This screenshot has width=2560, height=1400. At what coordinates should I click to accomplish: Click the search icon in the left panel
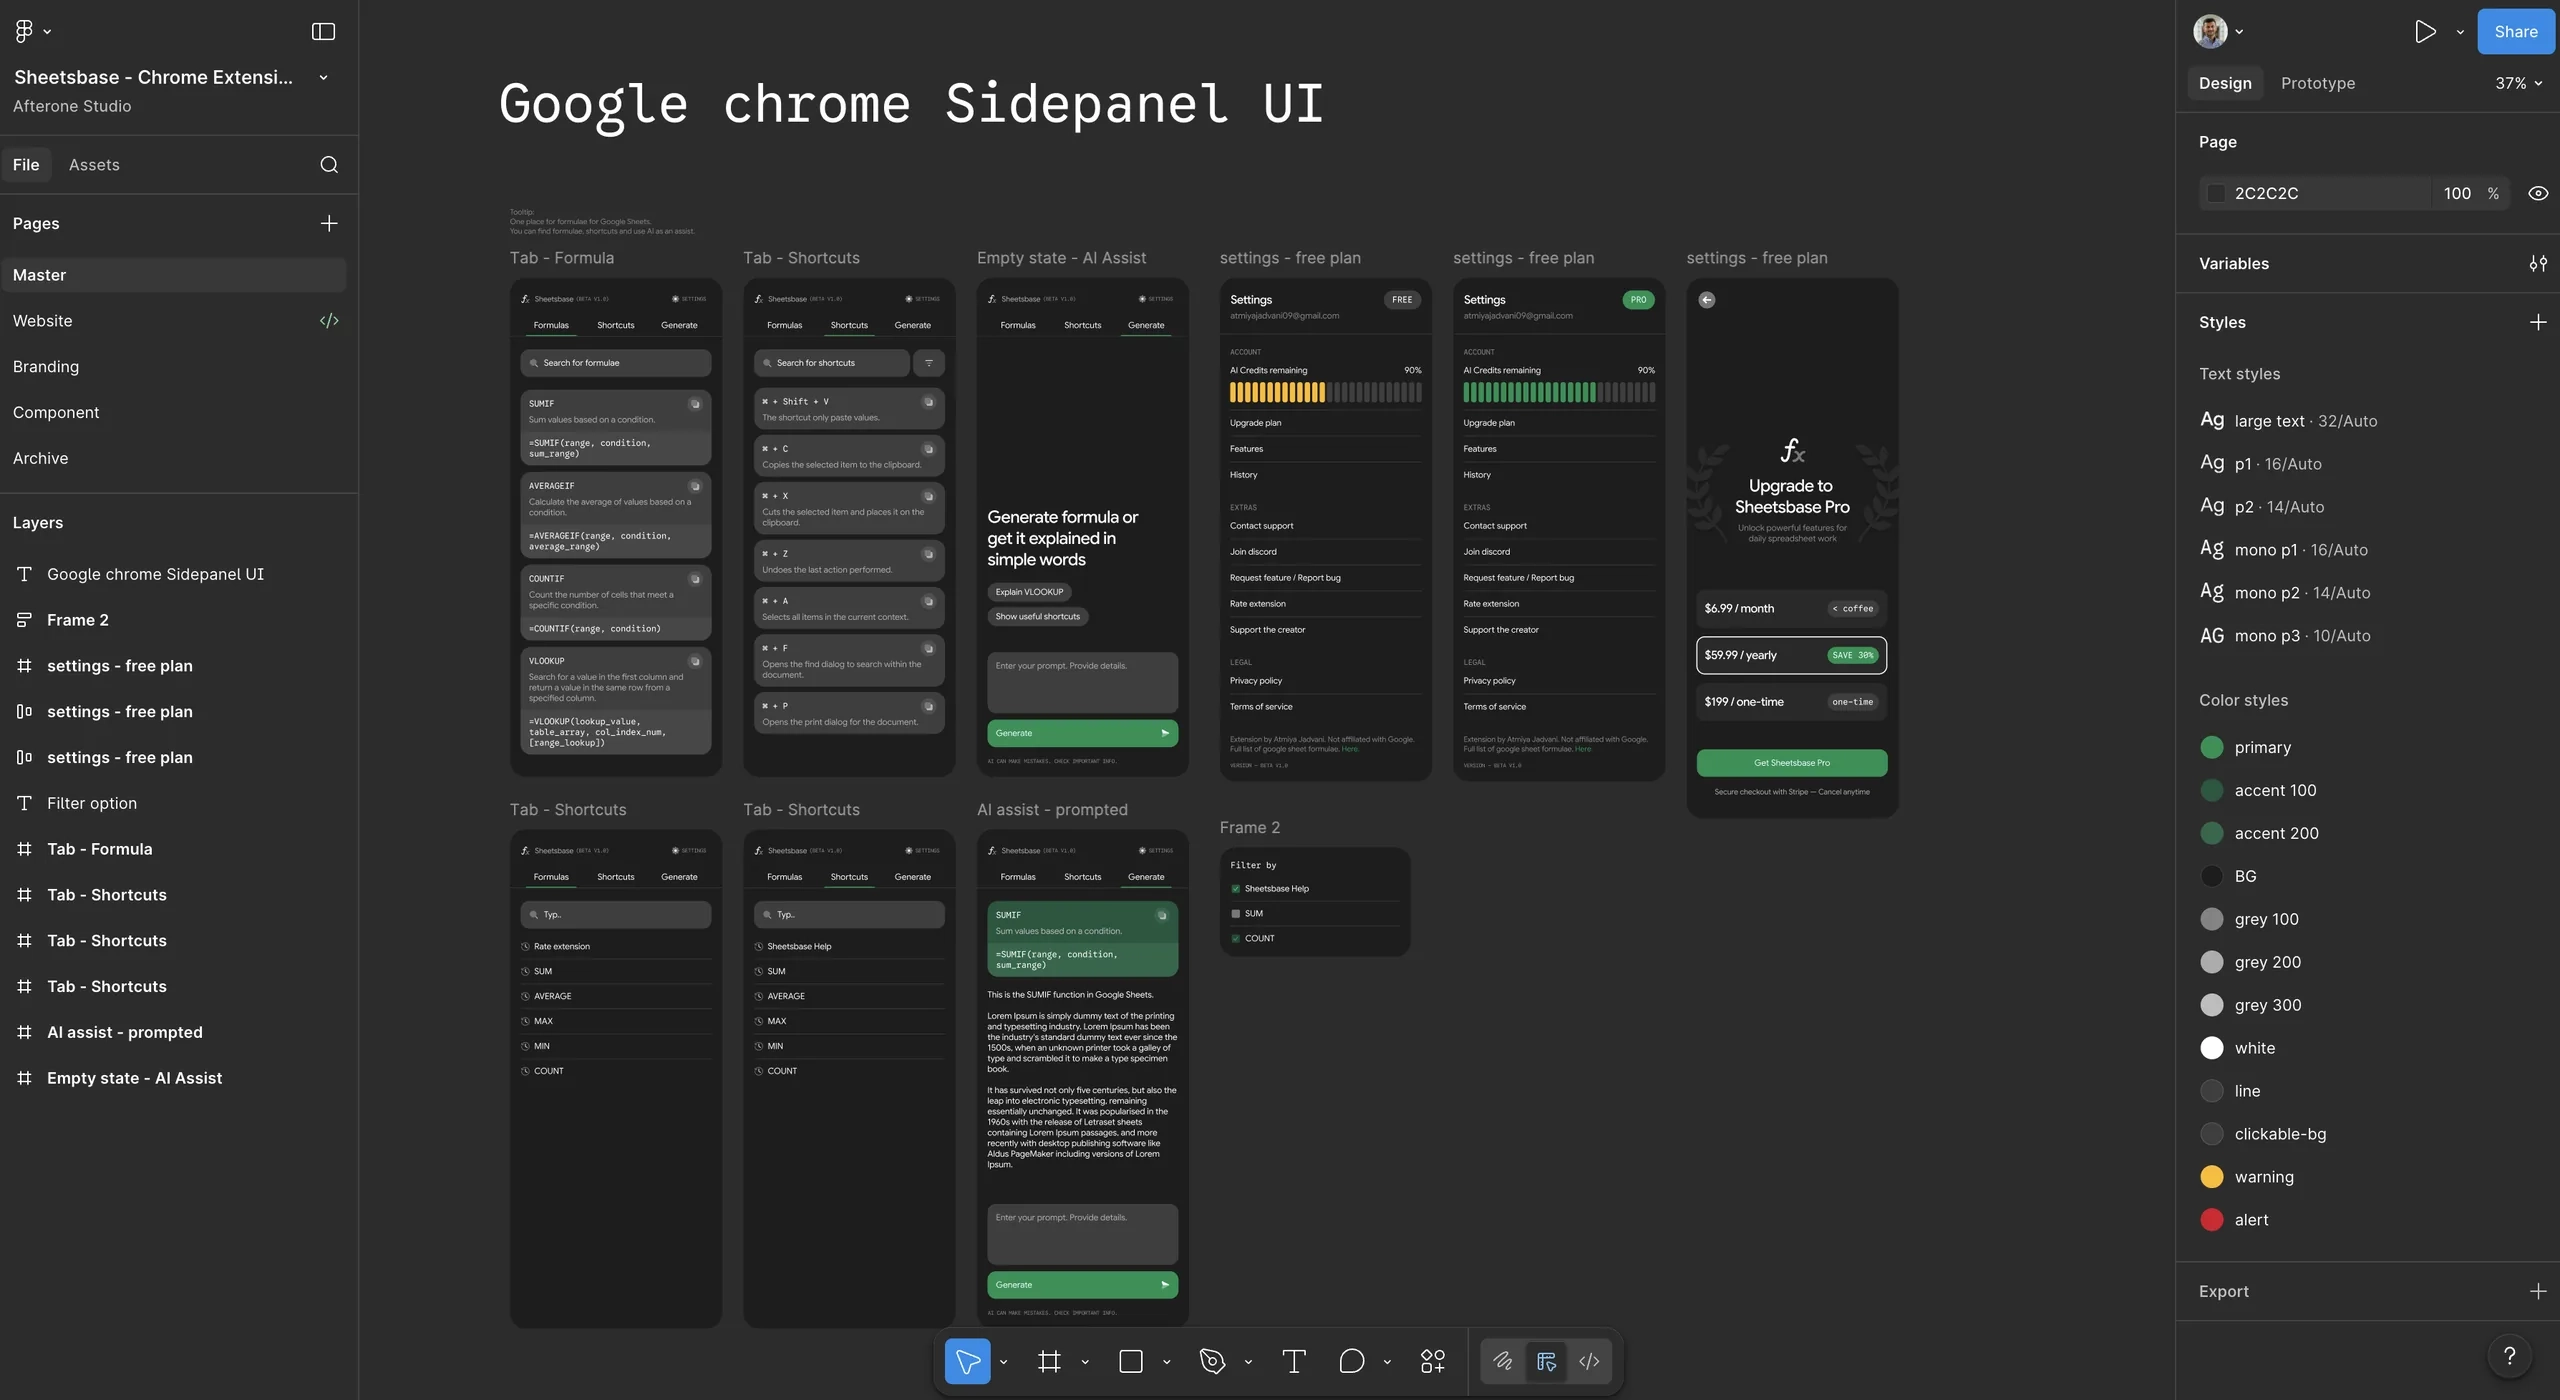(x=328, y=164)
